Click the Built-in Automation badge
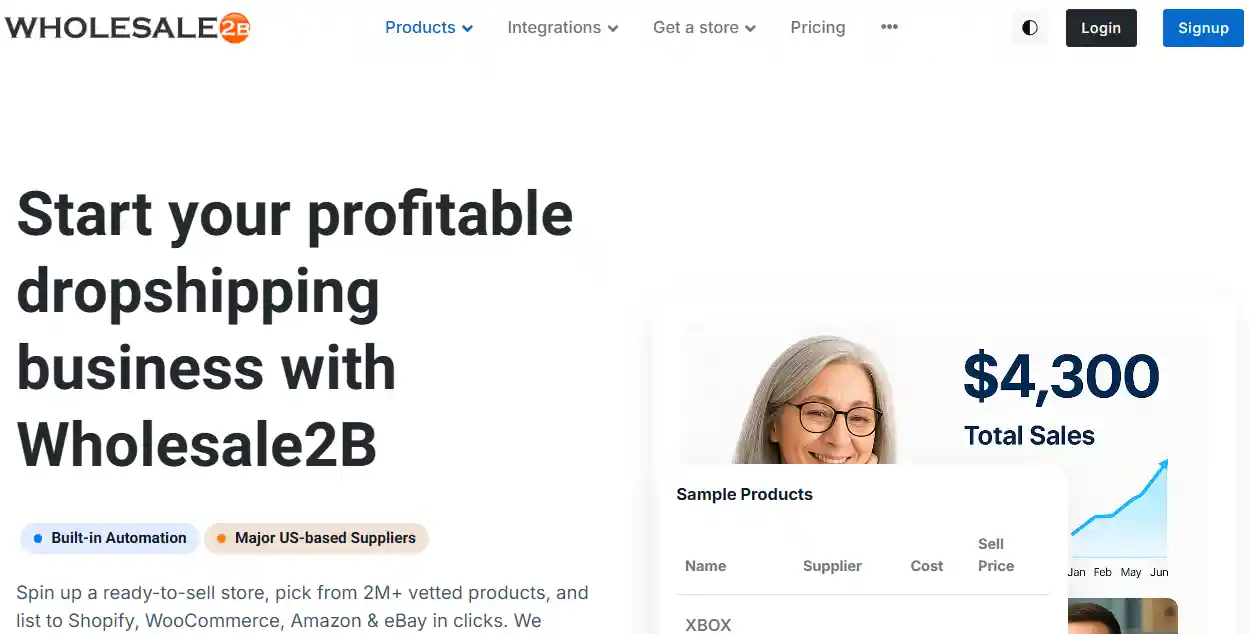The width and height of the screenshot is (1249, 634). [109, 538]
